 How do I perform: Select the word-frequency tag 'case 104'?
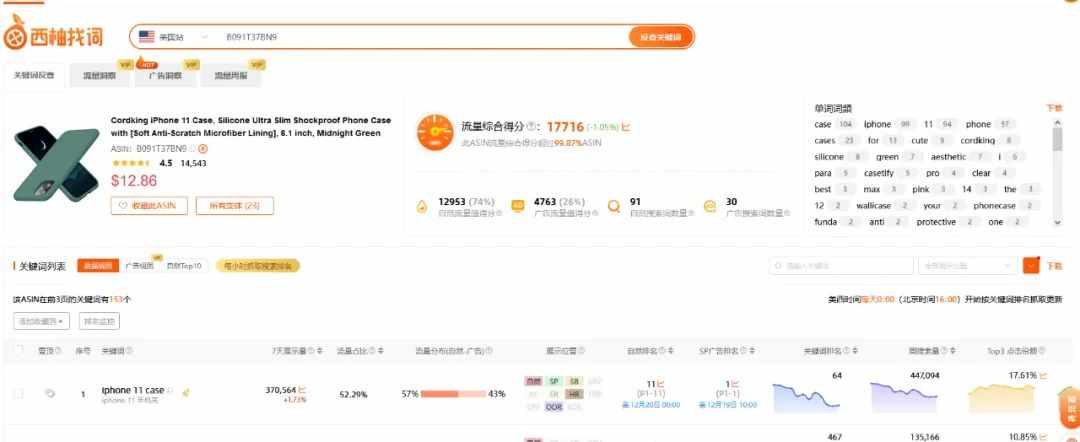pyautogui.click(x=833, y=125)
